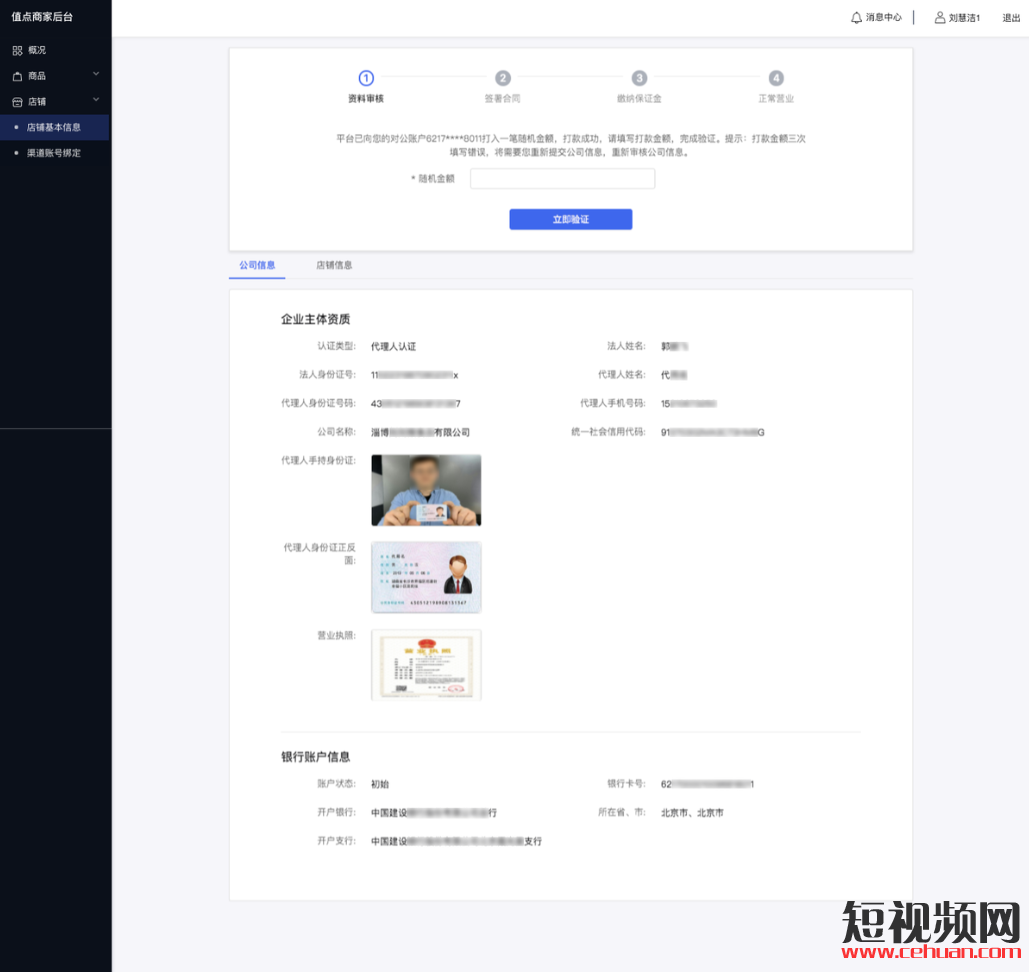Click the 店铺 shop icon in sidebar
Image resolution: width=1029 pixels, height=972 pixels.
pos(17,102)
